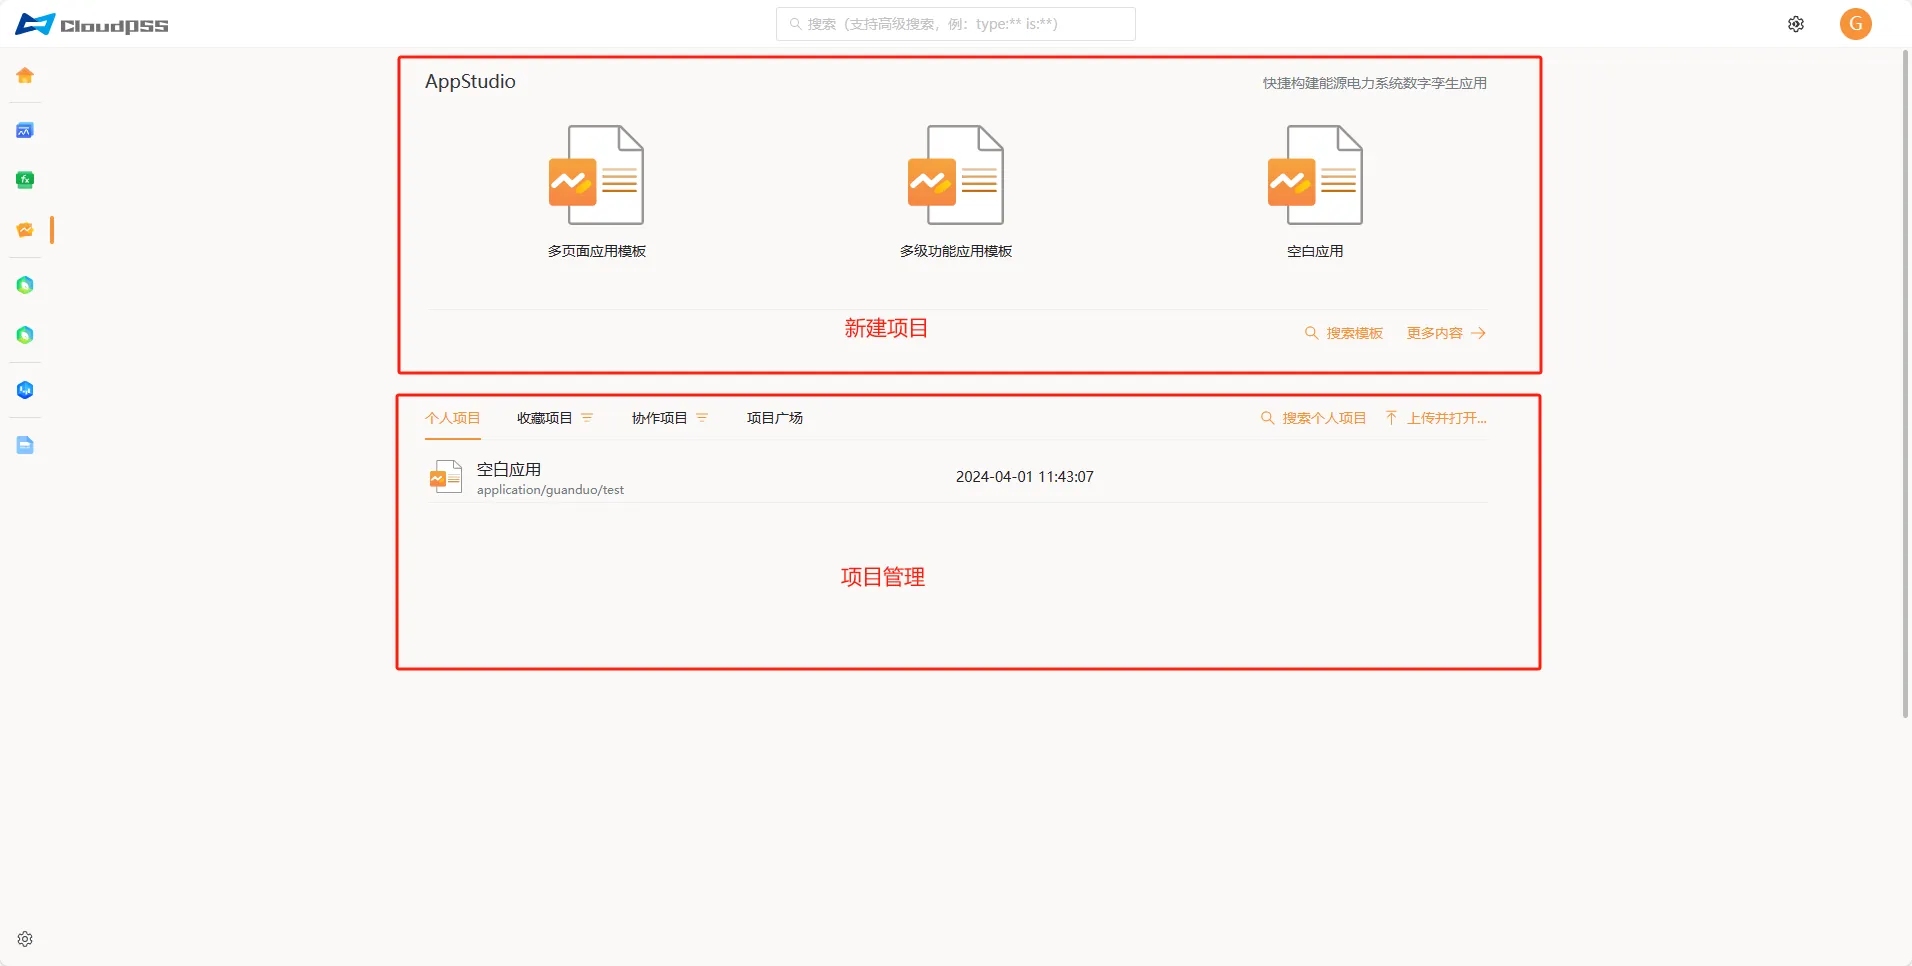
Task: Open the user avatar G menu
Action: (1856, 24)
